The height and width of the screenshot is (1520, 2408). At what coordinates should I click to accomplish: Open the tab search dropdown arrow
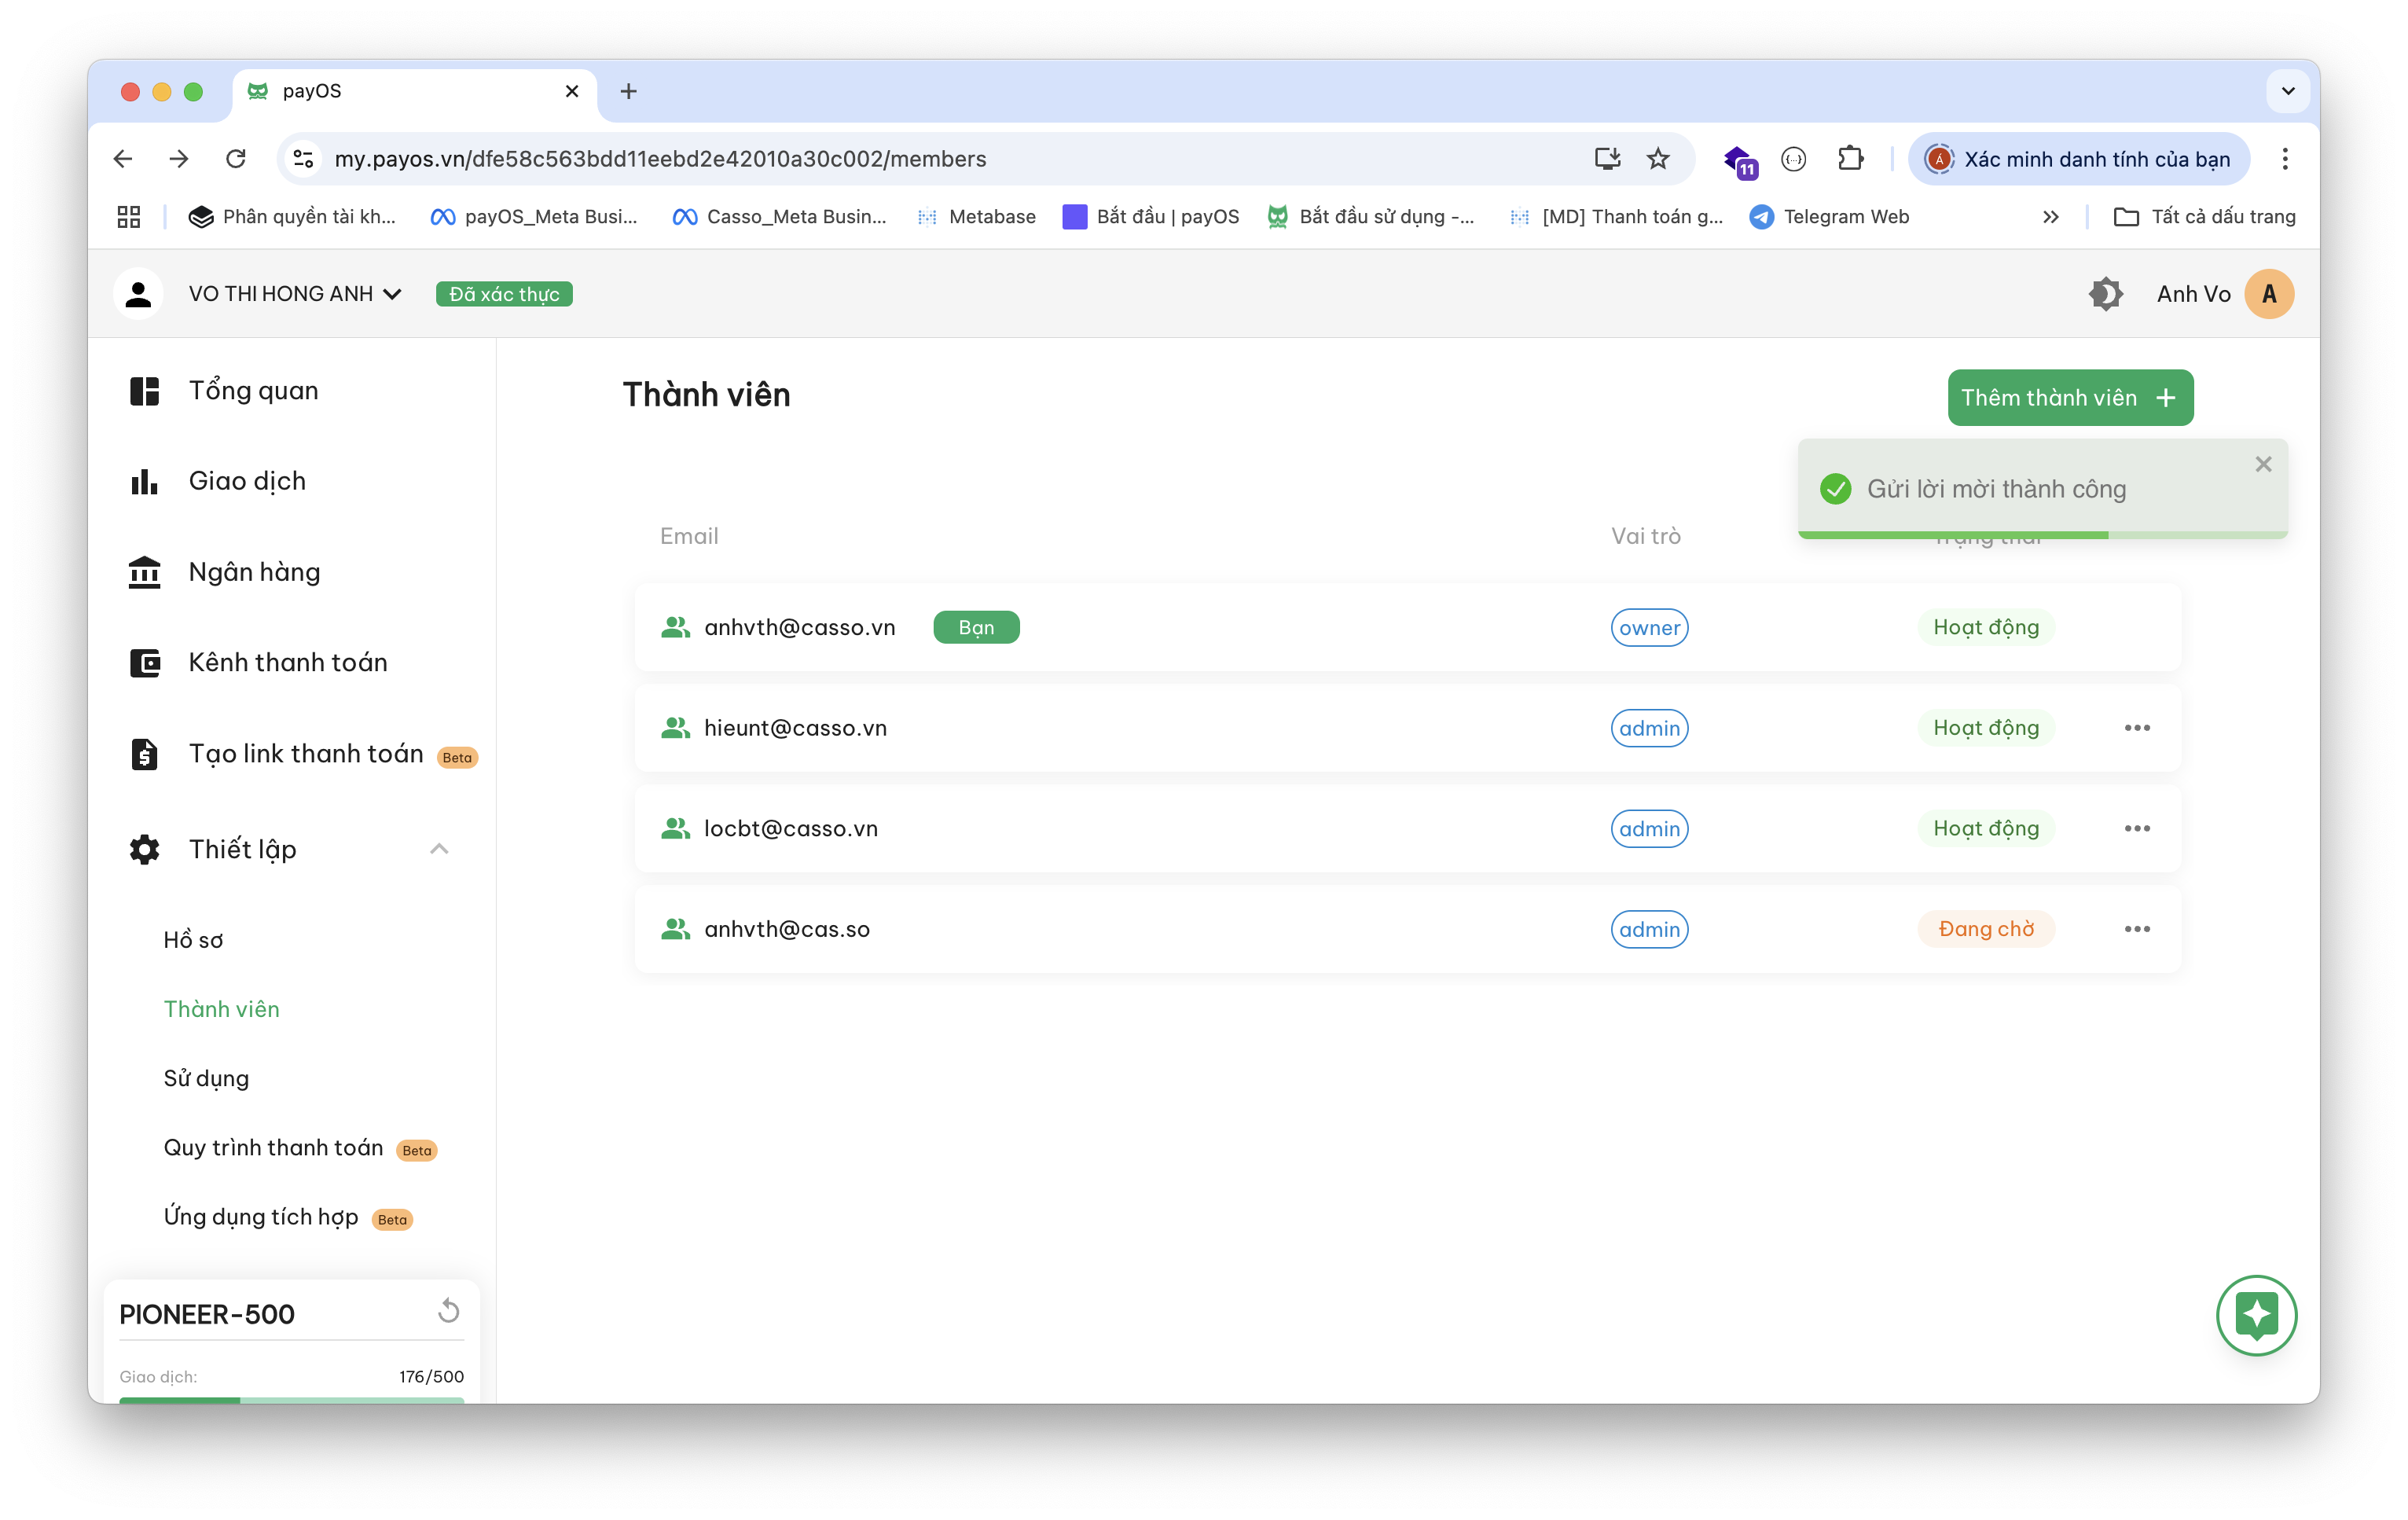pyautogui.click(x=2287, y=91)
